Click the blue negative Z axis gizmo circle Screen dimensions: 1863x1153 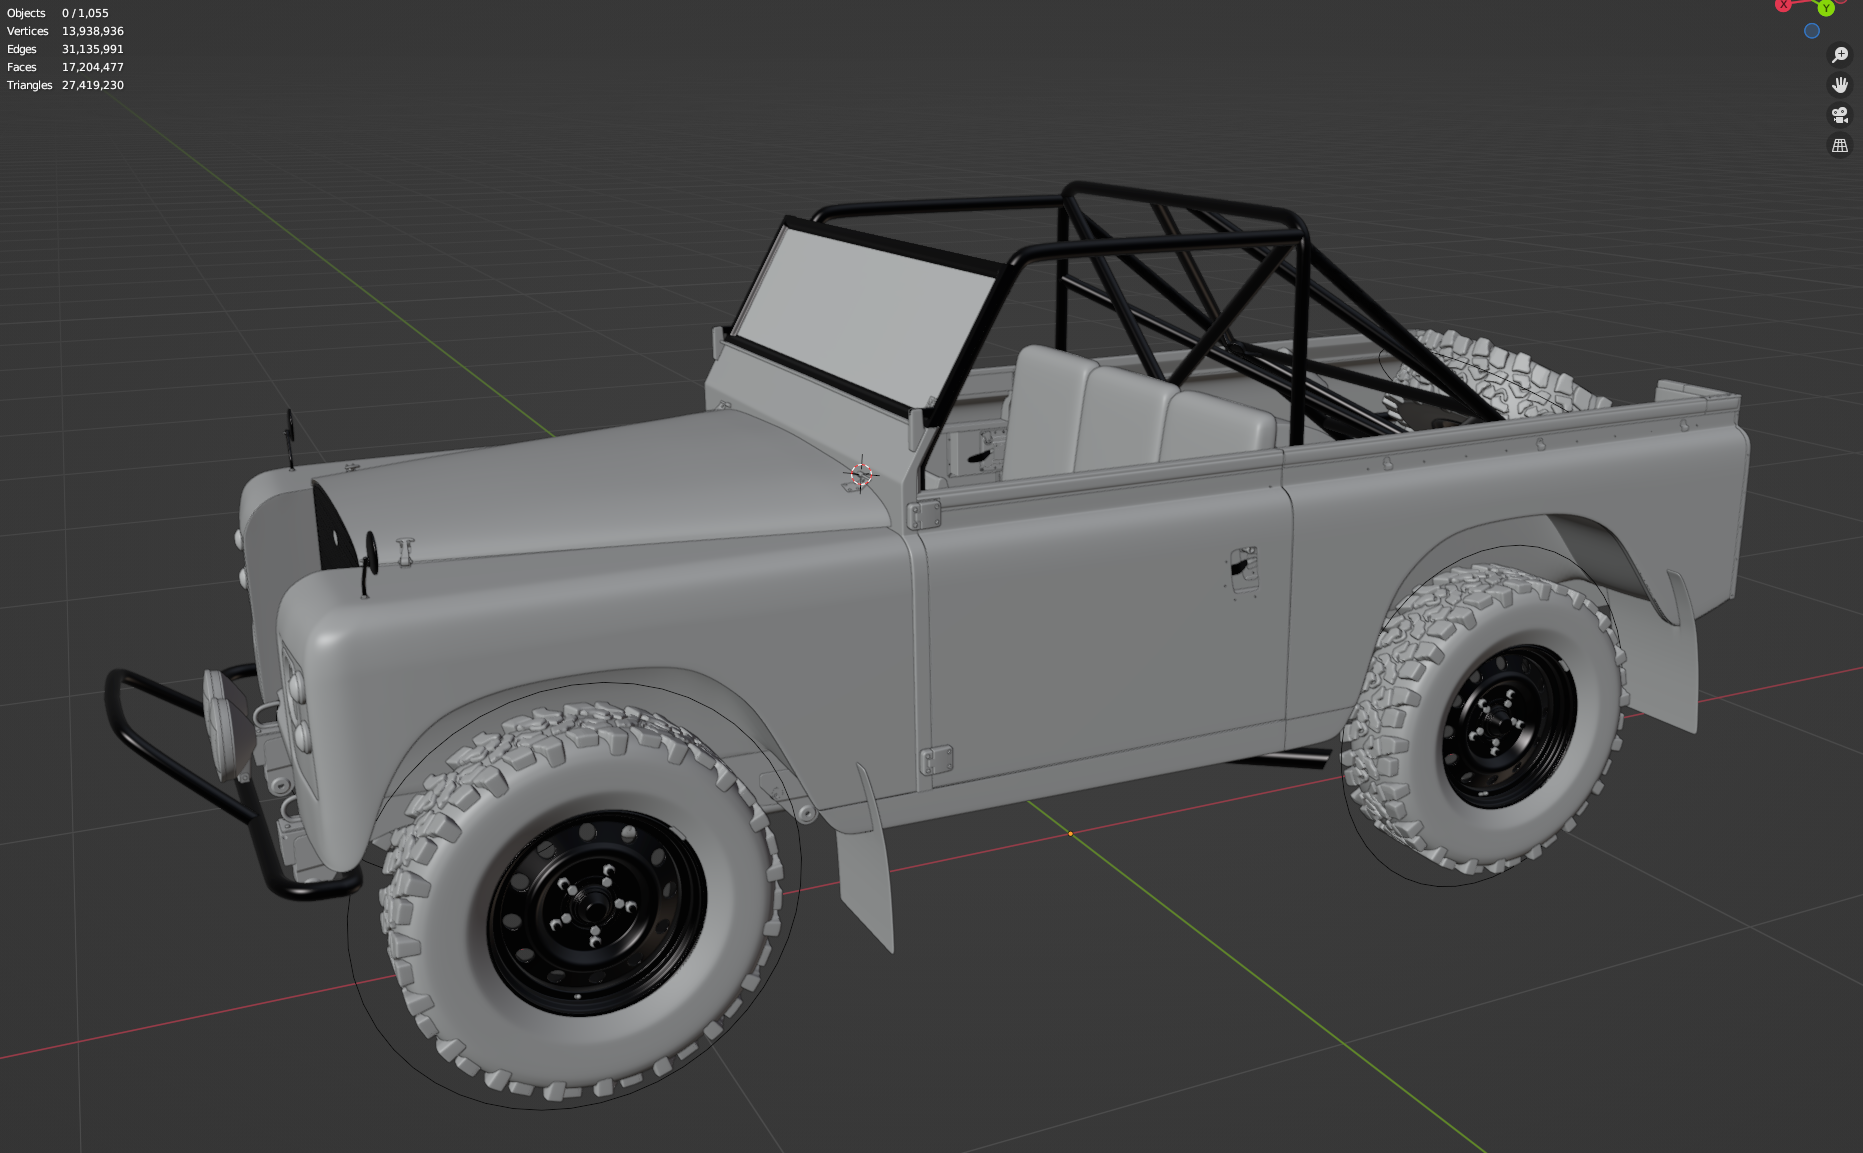1811,31
